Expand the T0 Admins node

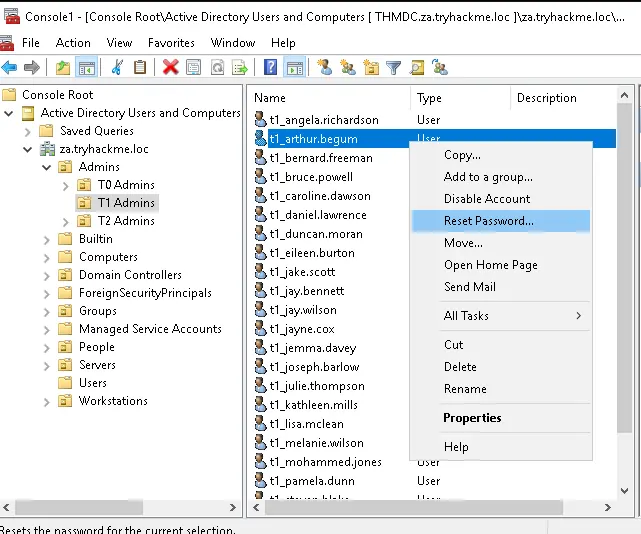[65, 186]
